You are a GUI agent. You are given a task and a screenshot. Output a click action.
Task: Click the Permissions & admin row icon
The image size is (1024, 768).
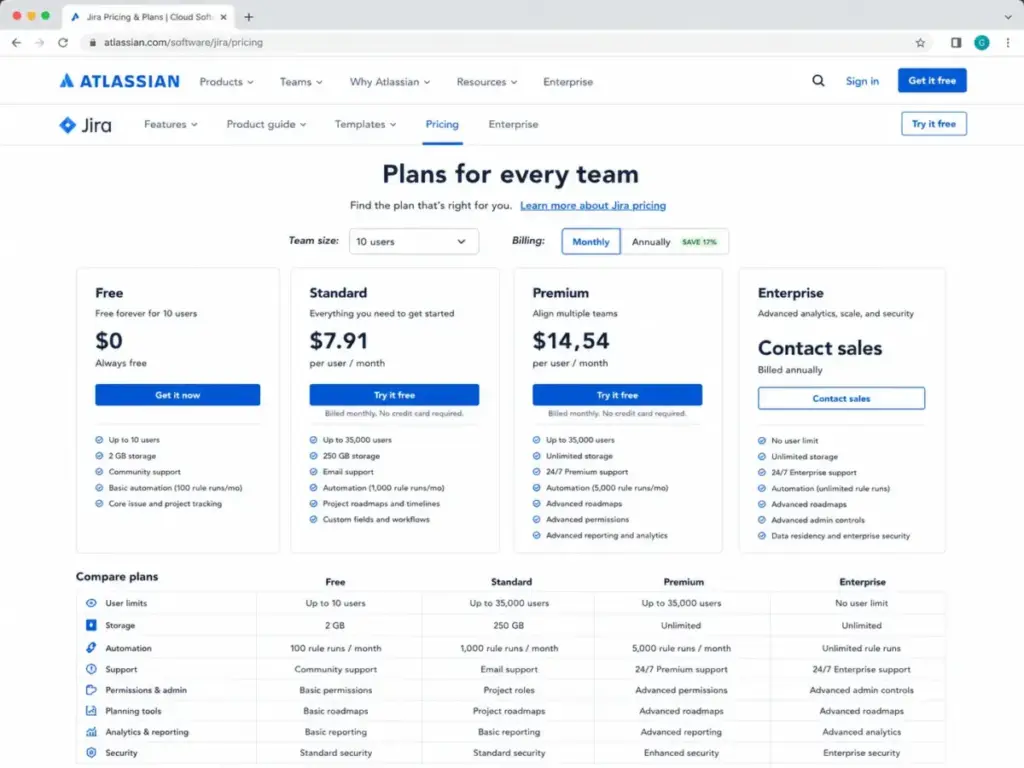91,690
